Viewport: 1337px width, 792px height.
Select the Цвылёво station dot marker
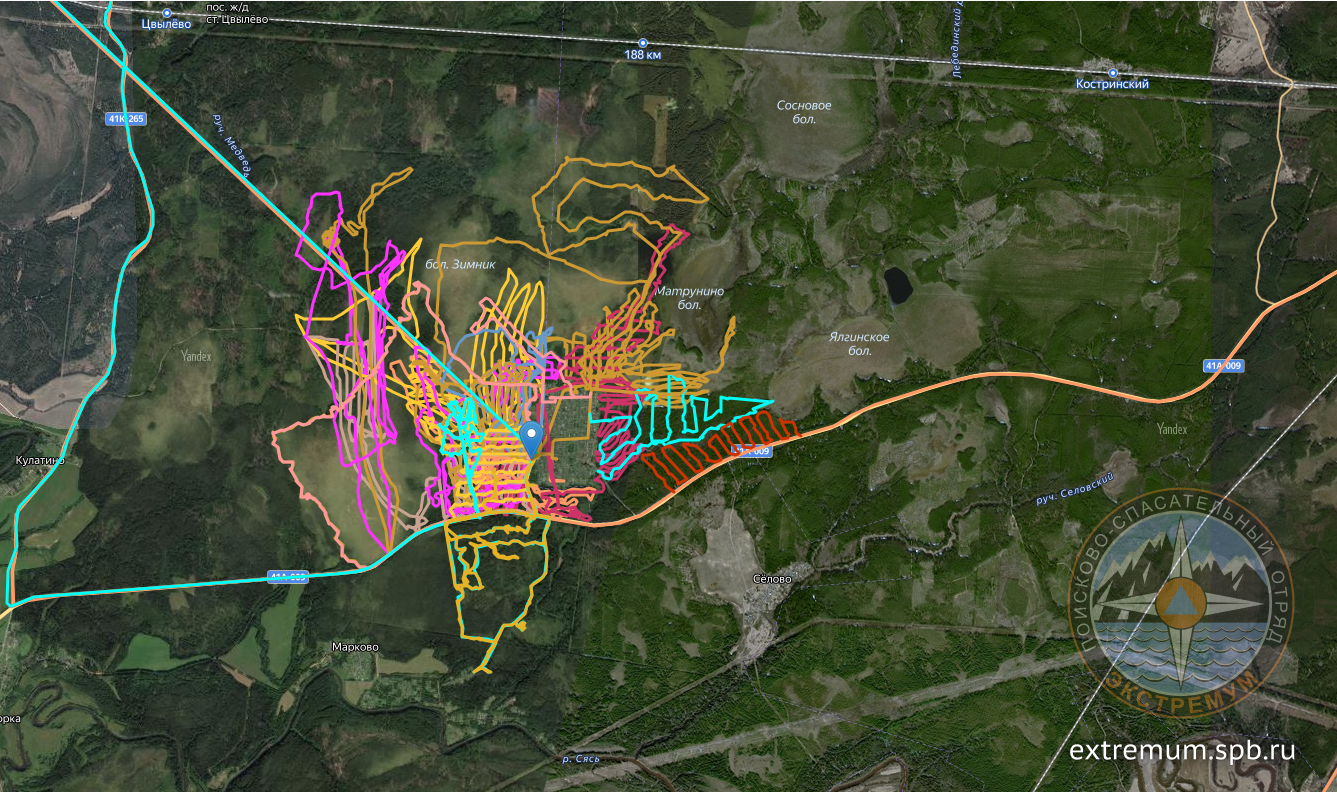click(x=167, y=13)
